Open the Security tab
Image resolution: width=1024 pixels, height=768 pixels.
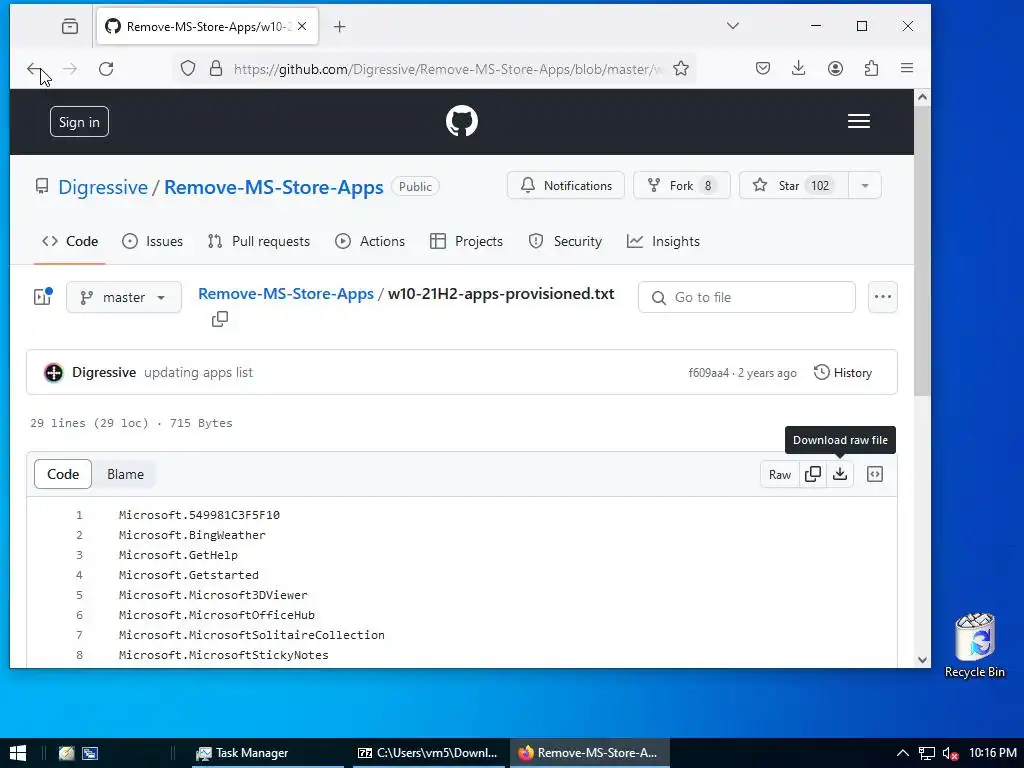pos(565,241)
